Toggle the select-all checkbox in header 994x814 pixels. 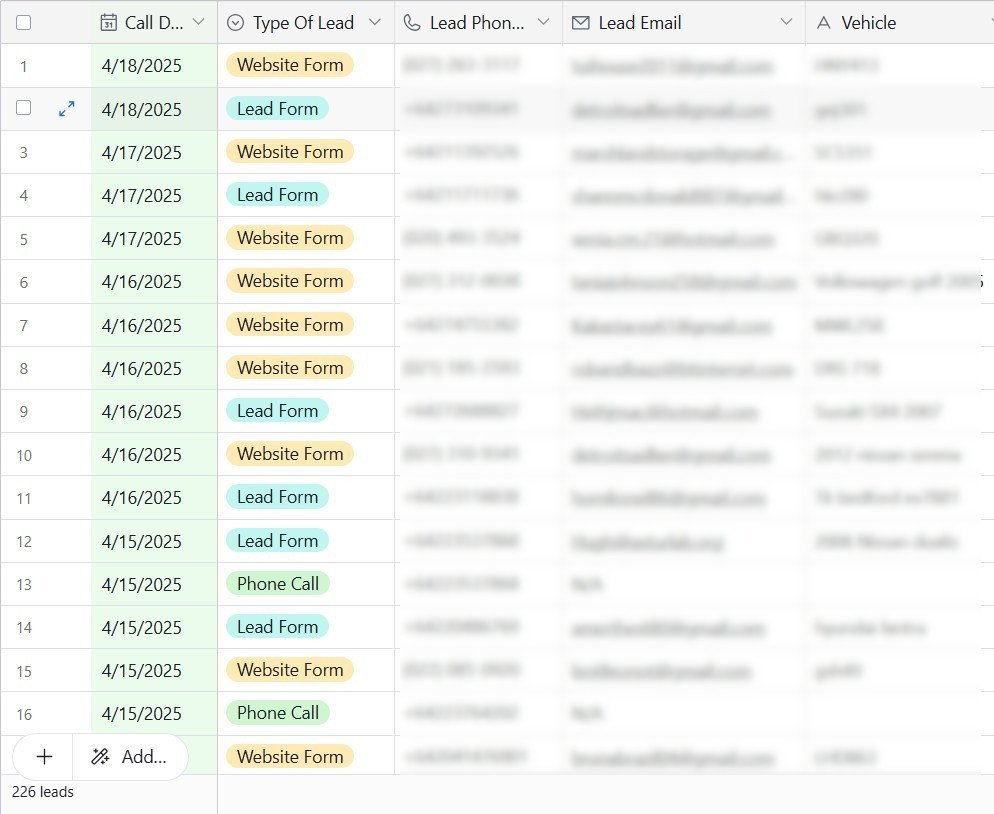pyautogui.click(x=23, y=22)
